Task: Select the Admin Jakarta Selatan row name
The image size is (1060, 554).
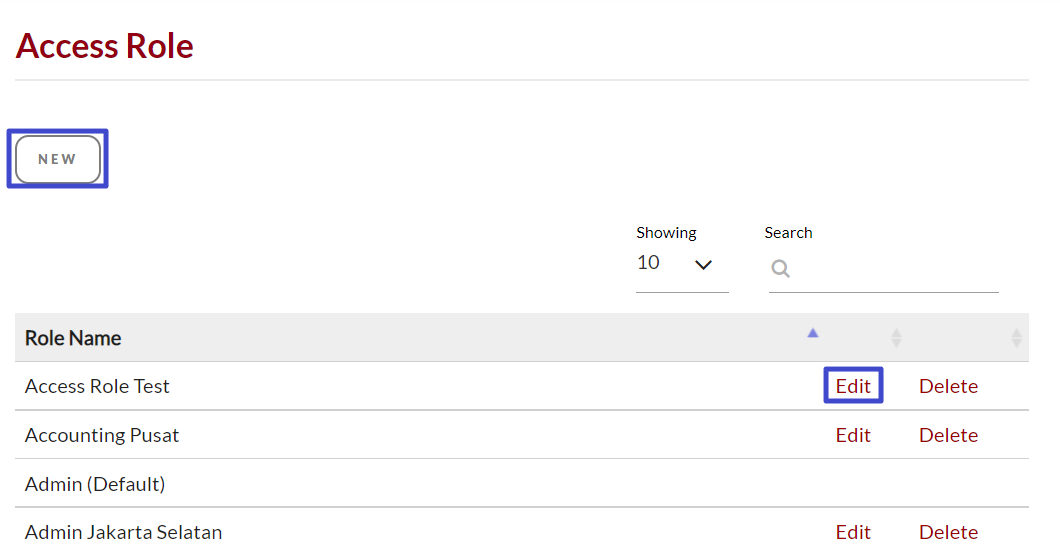Action: click(123, 532)
